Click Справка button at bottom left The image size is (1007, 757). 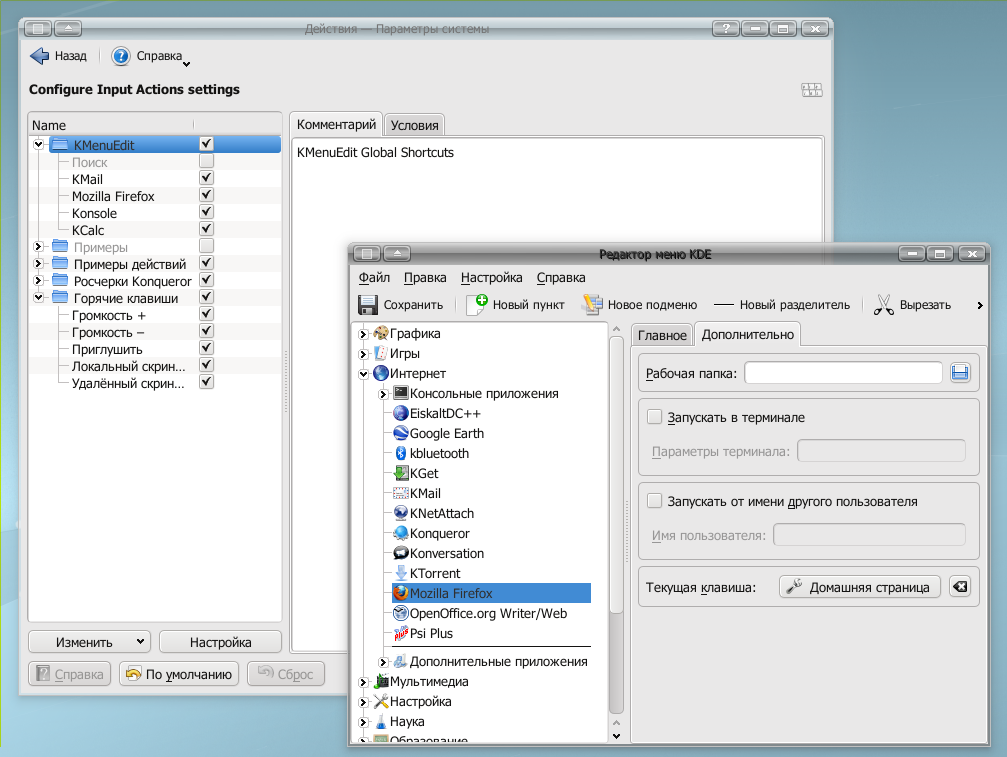pyautogui.click(x=70, y=674)
